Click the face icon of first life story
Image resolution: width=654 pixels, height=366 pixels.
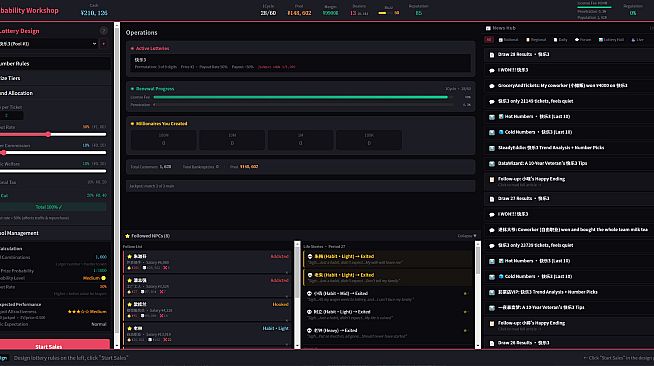tap(310, 256)
